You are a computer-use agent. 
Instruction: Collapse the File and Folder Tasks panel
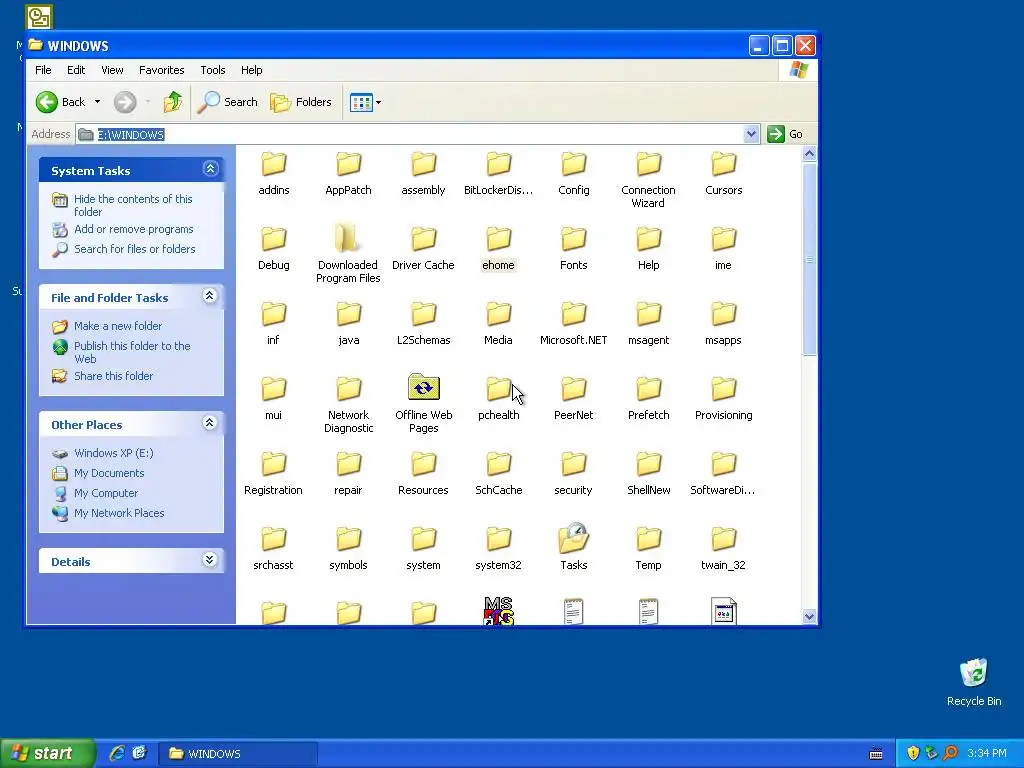tap(210, 296)
